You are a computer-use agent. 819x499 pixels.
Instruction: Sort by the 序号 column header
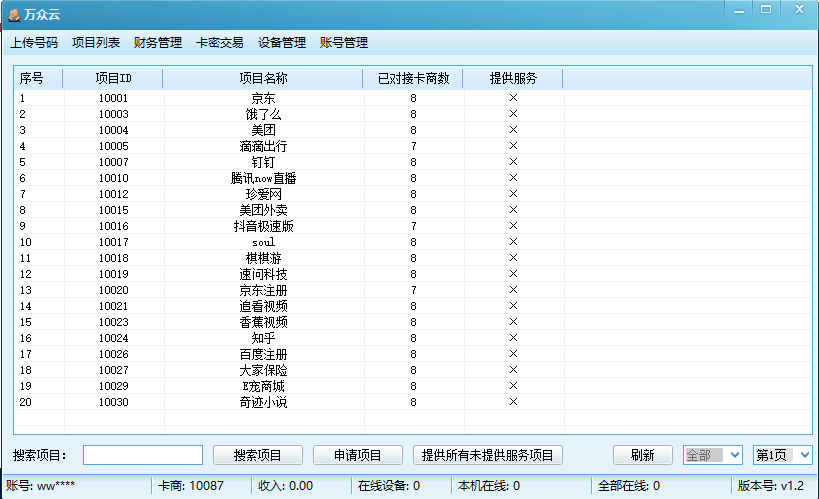pyautogui.click(x=38, y=78)
